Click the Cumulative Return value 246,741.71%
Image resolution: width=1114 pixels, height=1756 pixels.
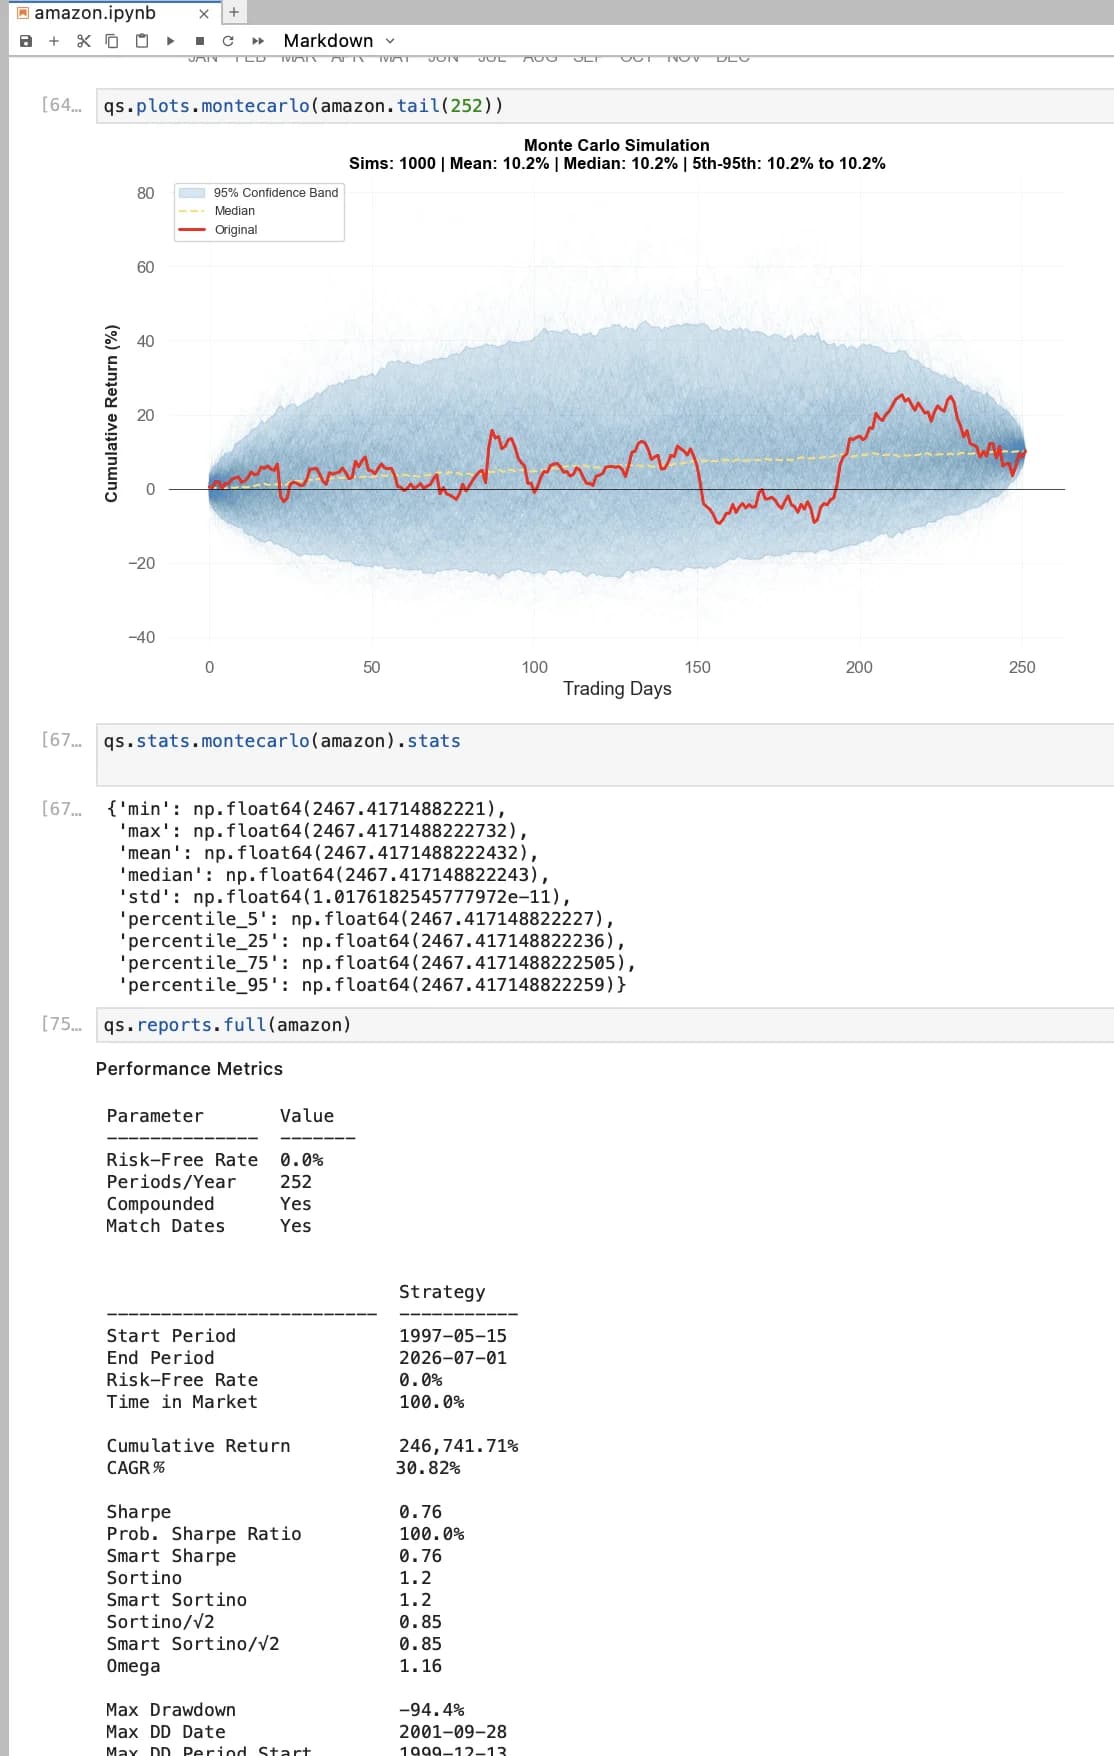(458, 1446)
